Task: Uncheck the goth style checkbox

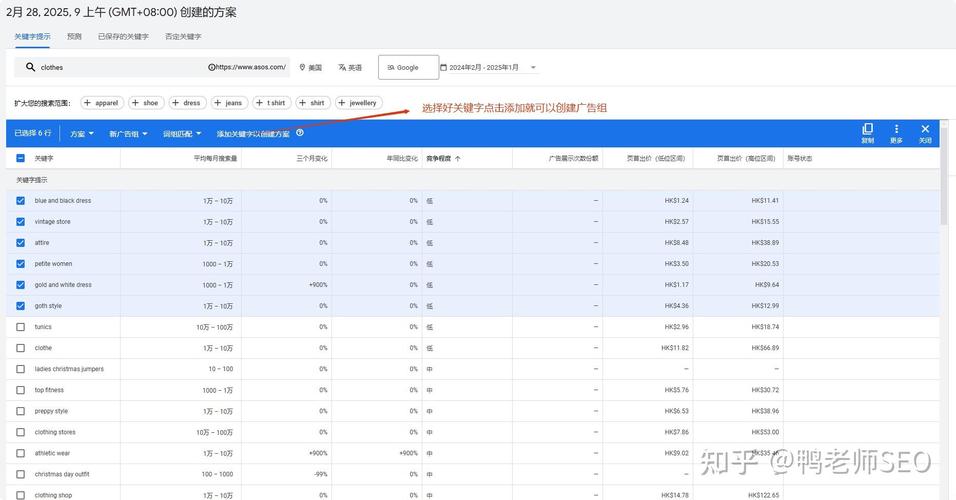Action: [21, 306]
